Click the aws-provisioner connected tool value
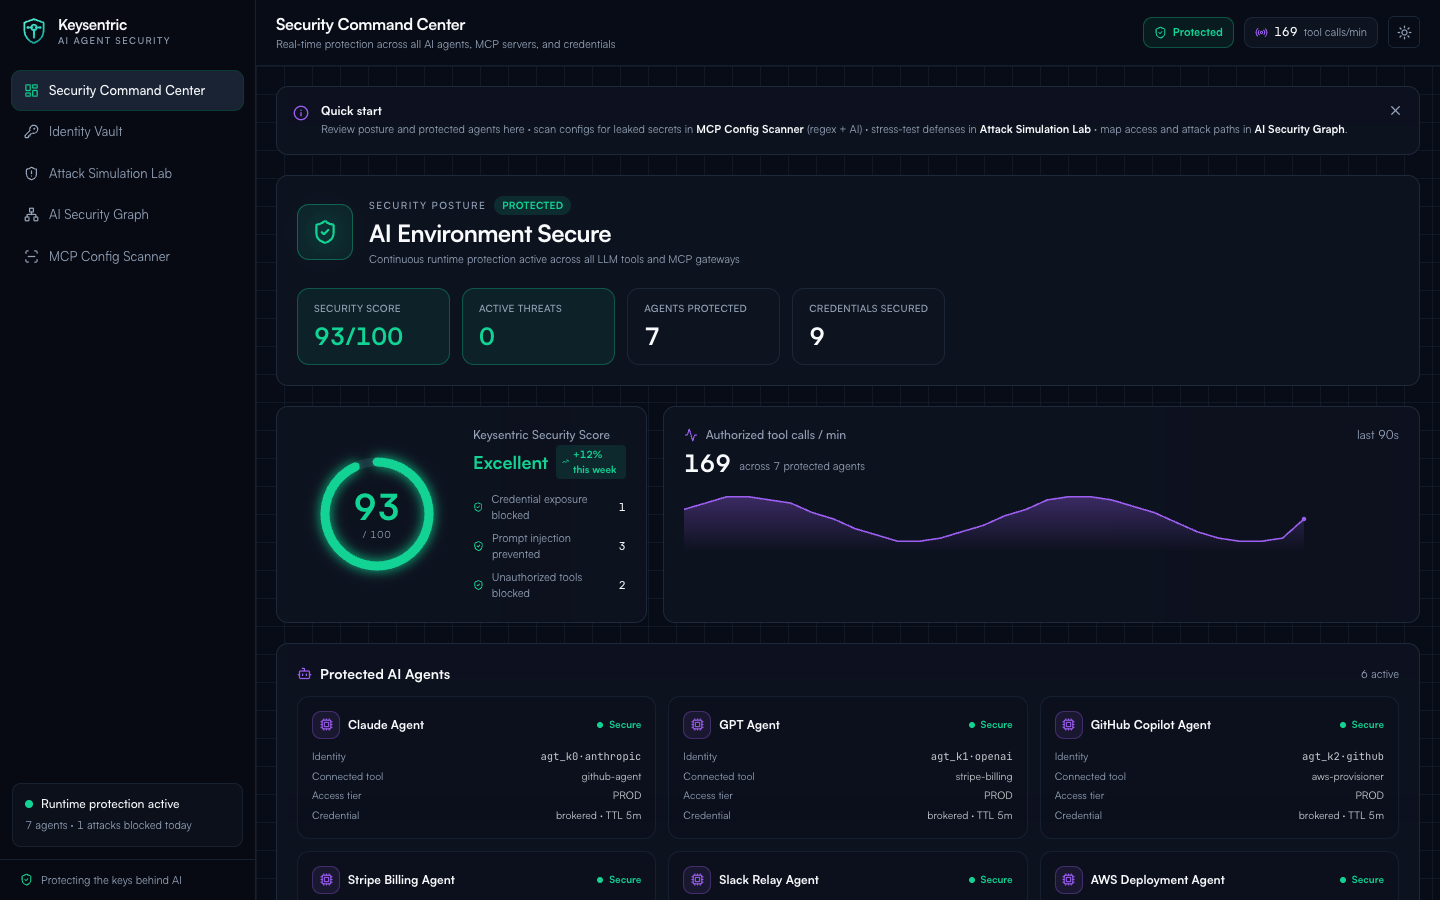This screenshot has width=1440, height=900. click(x=1348, y=777)
